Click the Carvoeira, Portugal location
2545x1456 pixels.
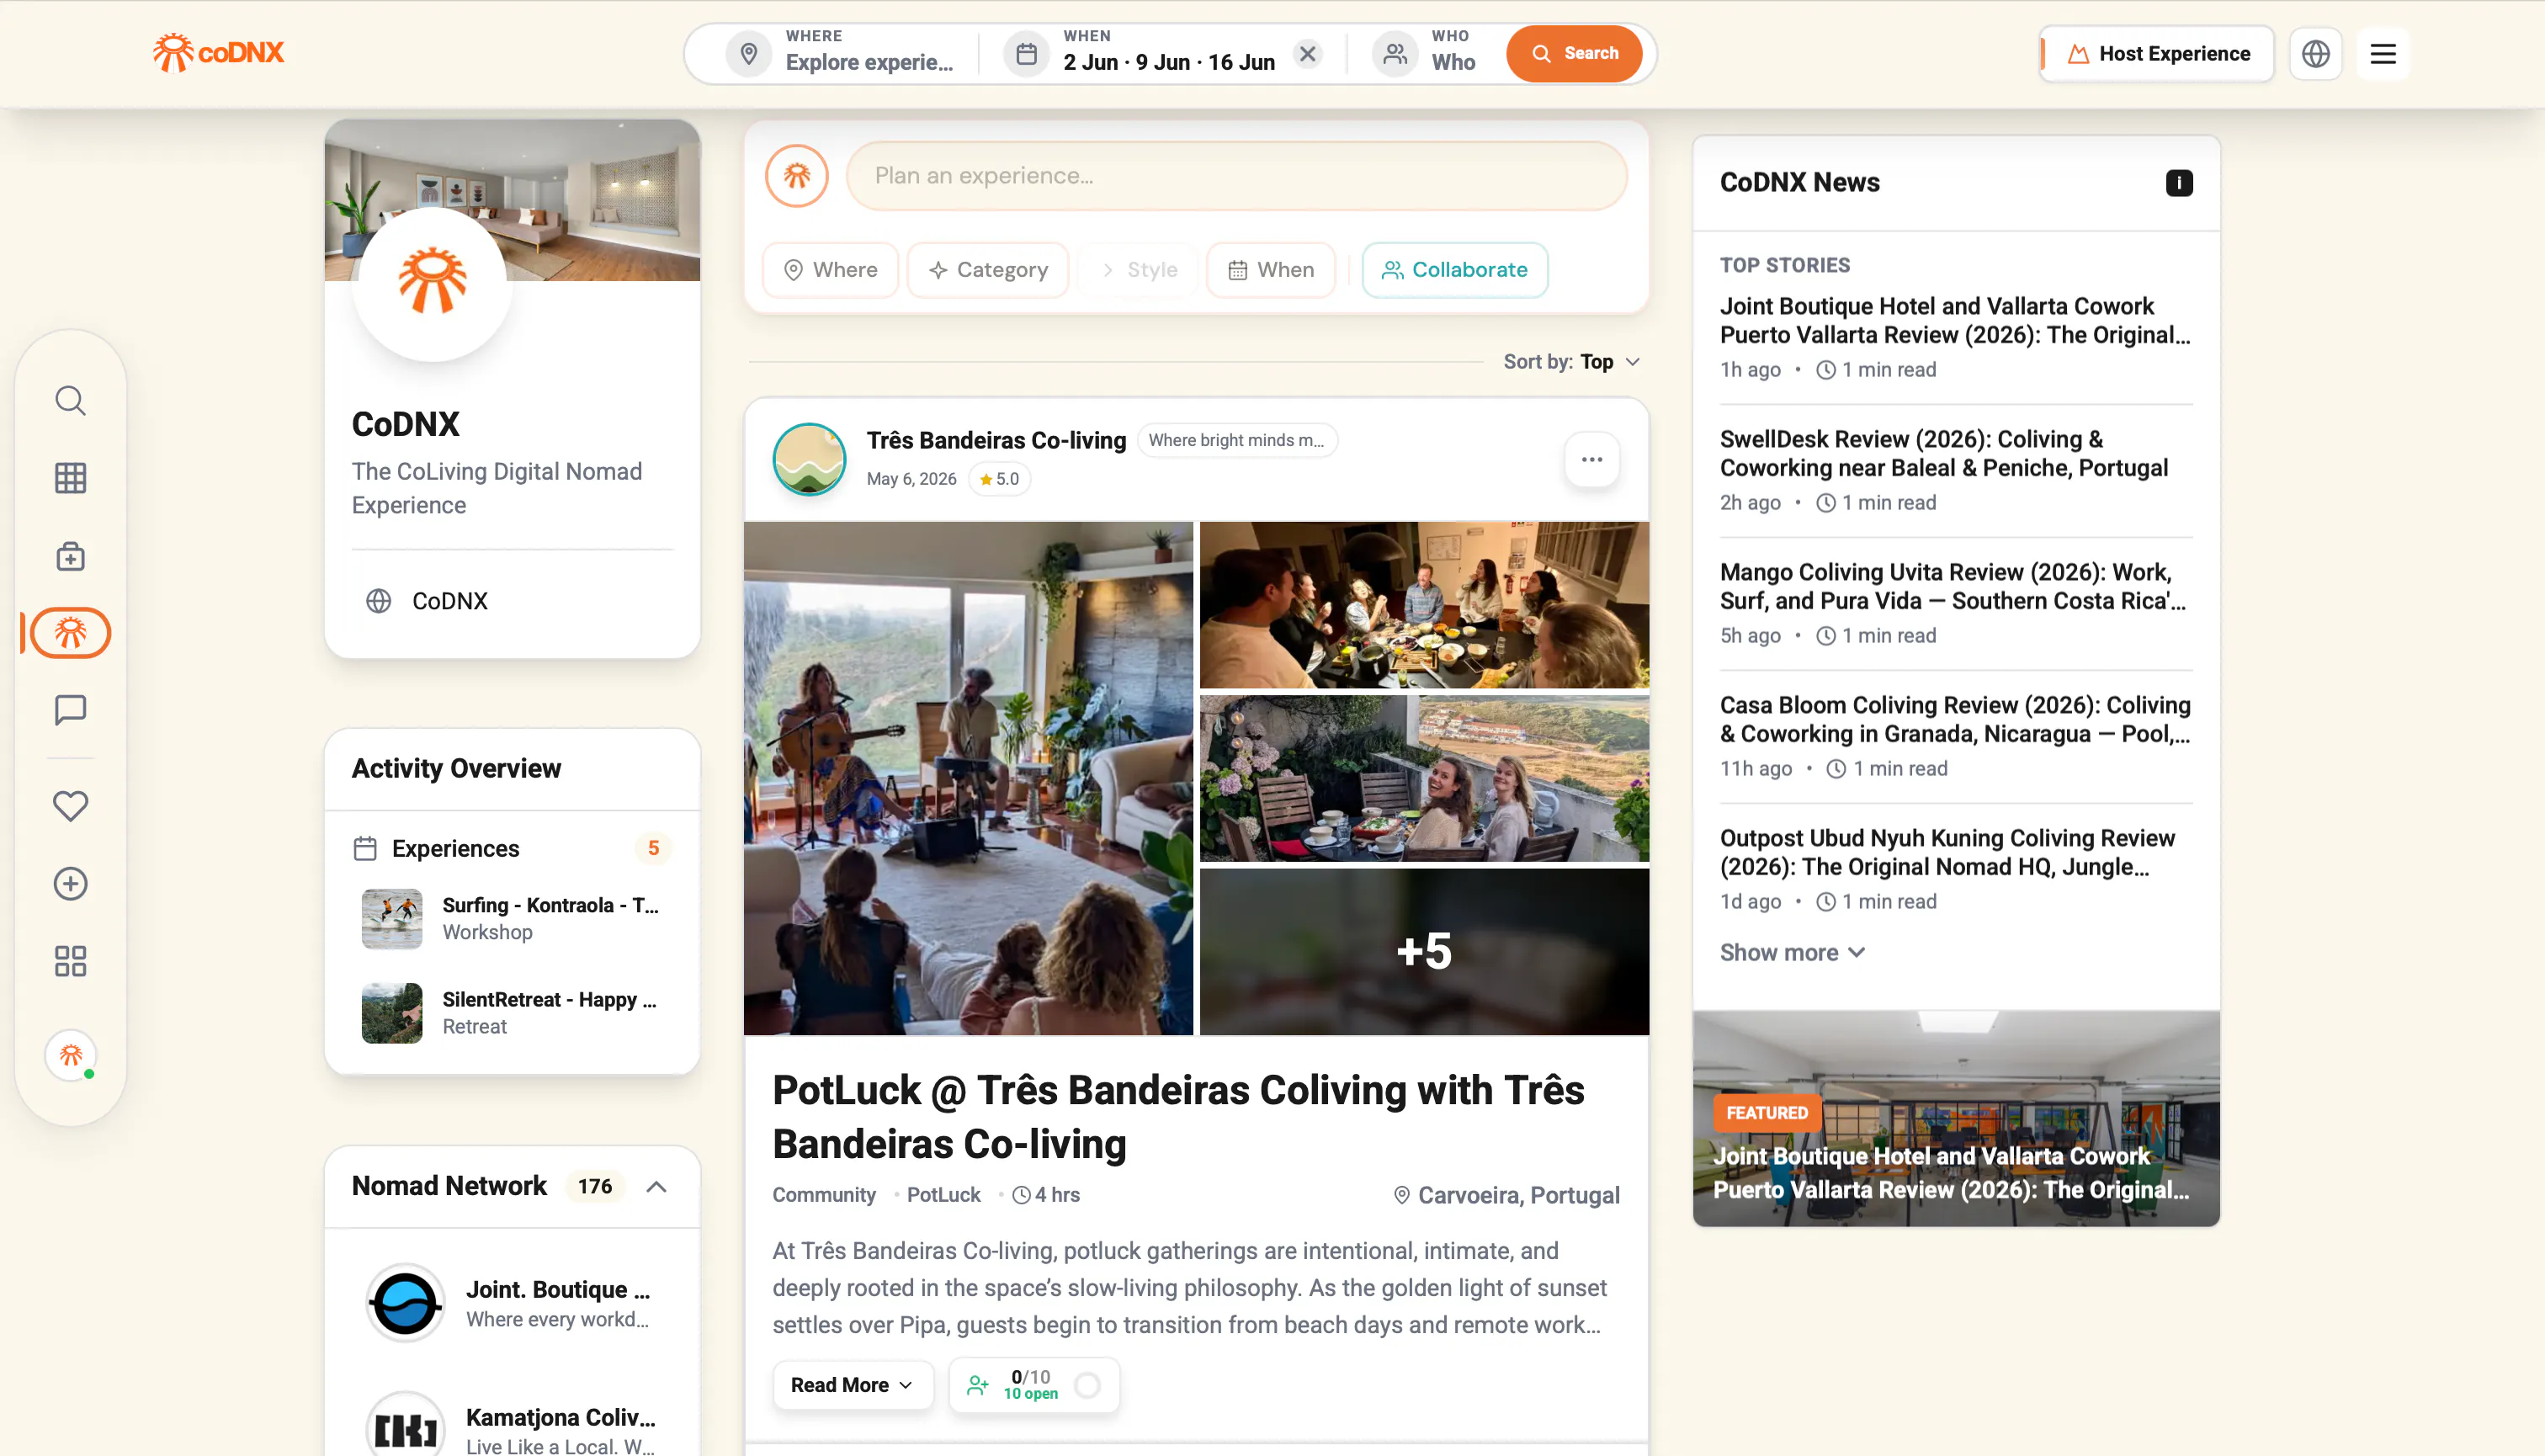(1506, 1196)
